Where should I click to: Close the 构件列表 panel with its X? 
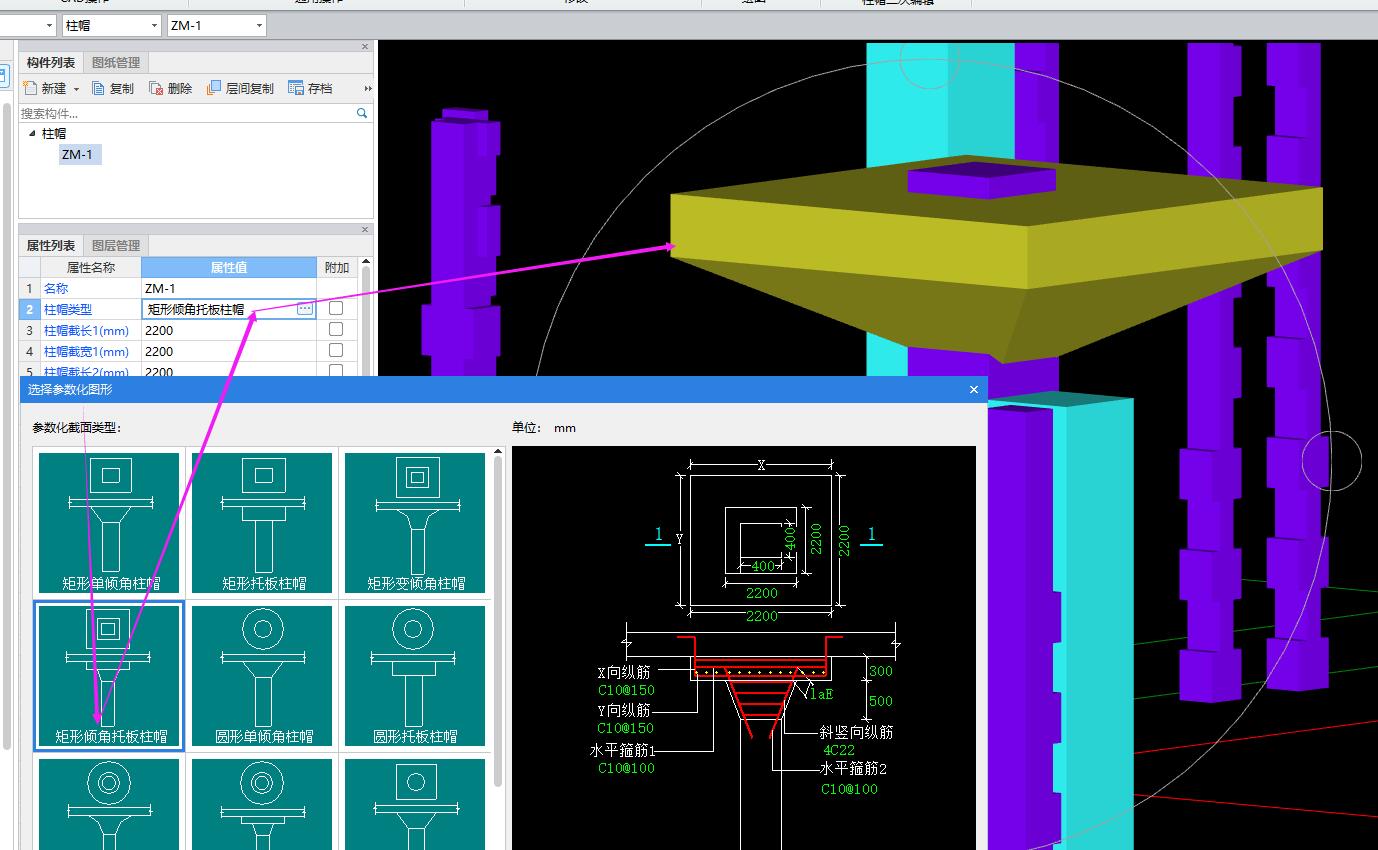click(x=365, y=47)
